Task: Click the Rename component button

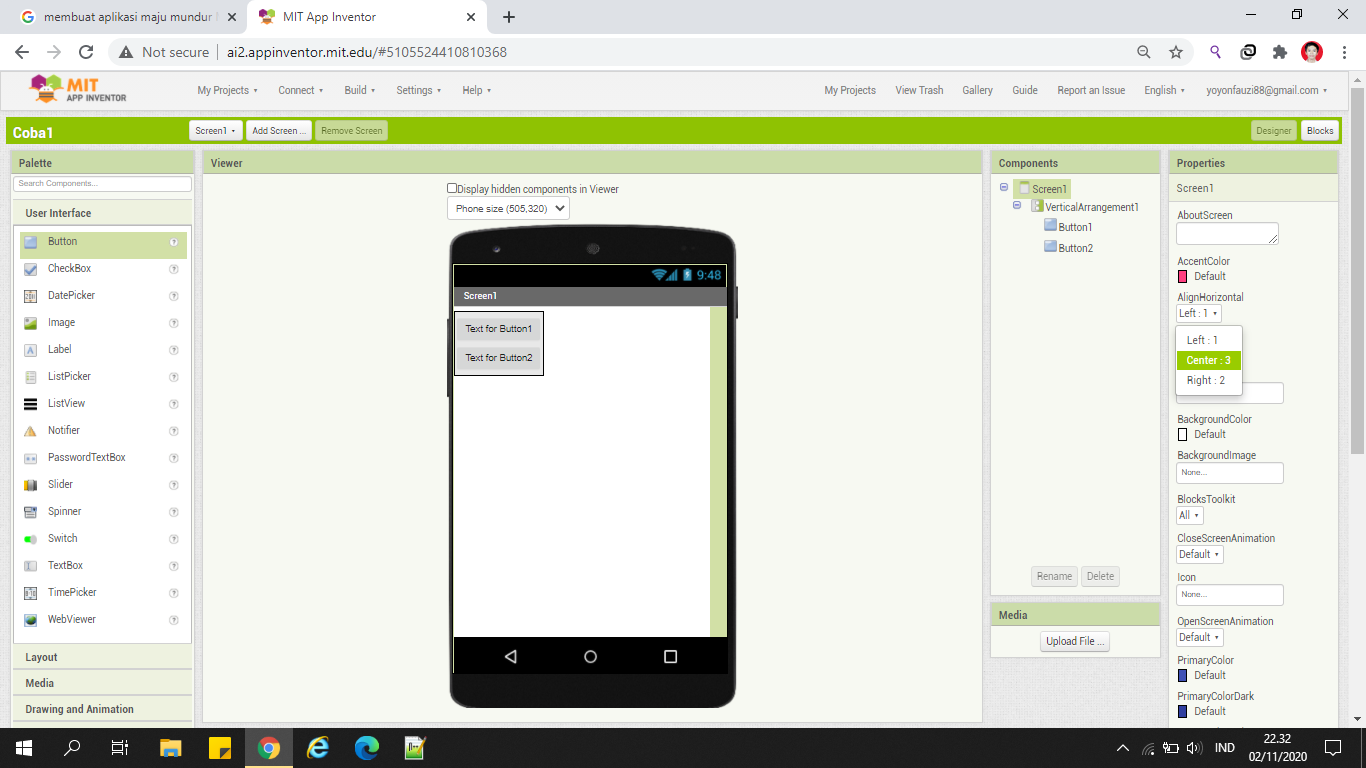Action: point(1054,576)
